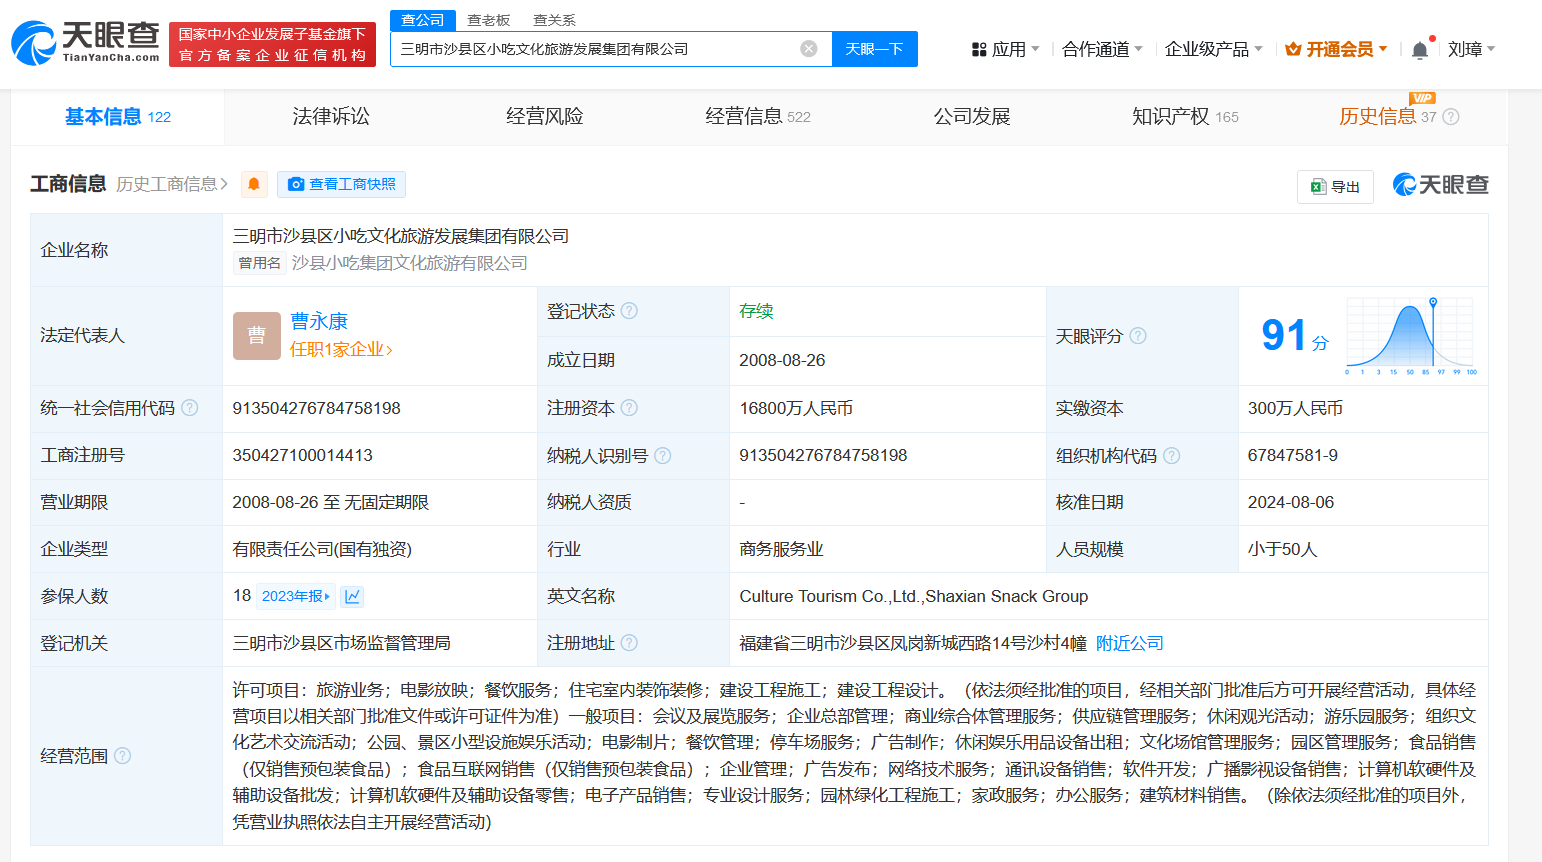Click the orange alert bell beside 工商信息
Viewport: 1542px width, 862px height.
[254, 184]
